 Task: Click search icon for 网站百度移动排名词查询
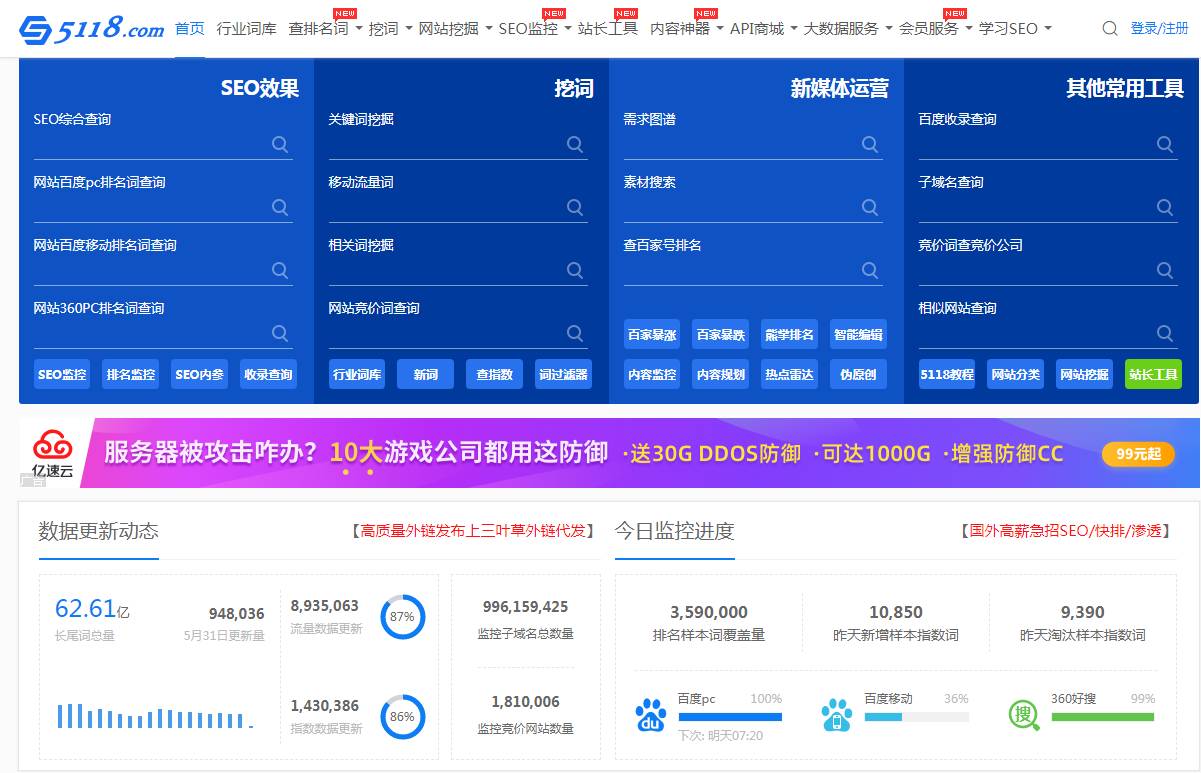280,270
